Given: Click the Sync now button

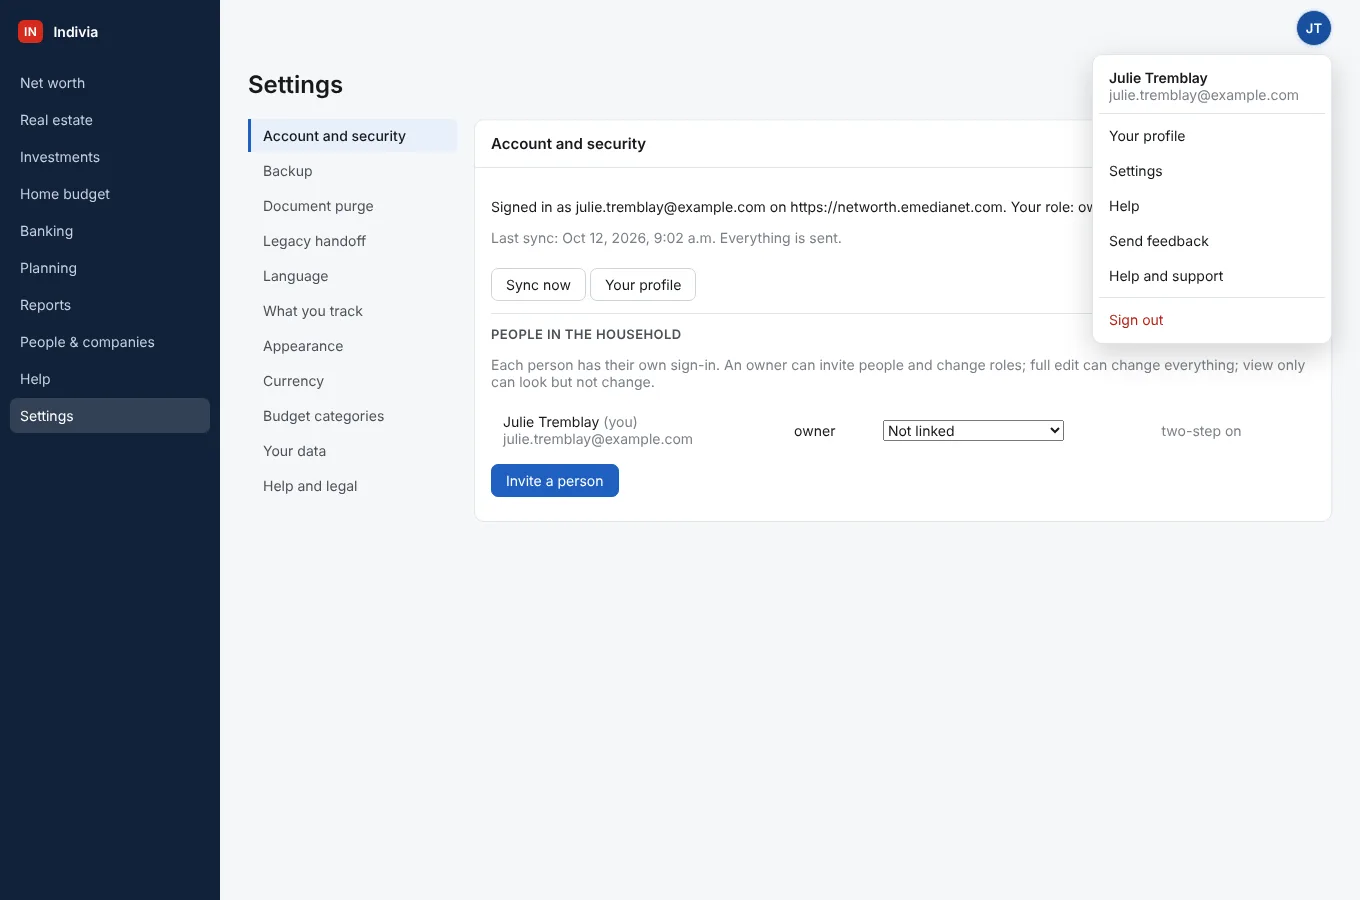Looking at the screenshot, I should pyautogui.click(x=538, y=285).
